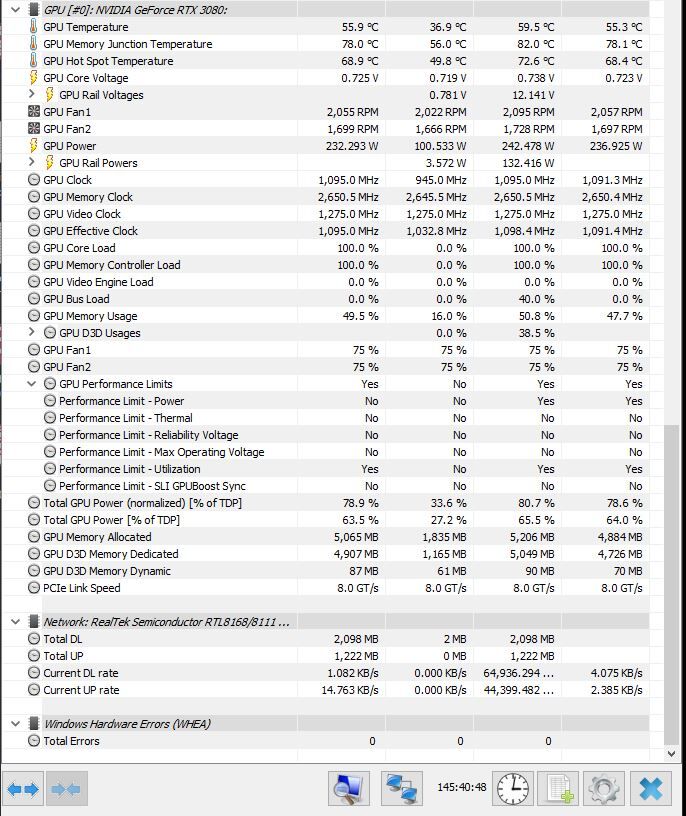Click the scrollbar down arrow
Image resolution: width=686 pixels, height=816 pixels.
[672, 754]
